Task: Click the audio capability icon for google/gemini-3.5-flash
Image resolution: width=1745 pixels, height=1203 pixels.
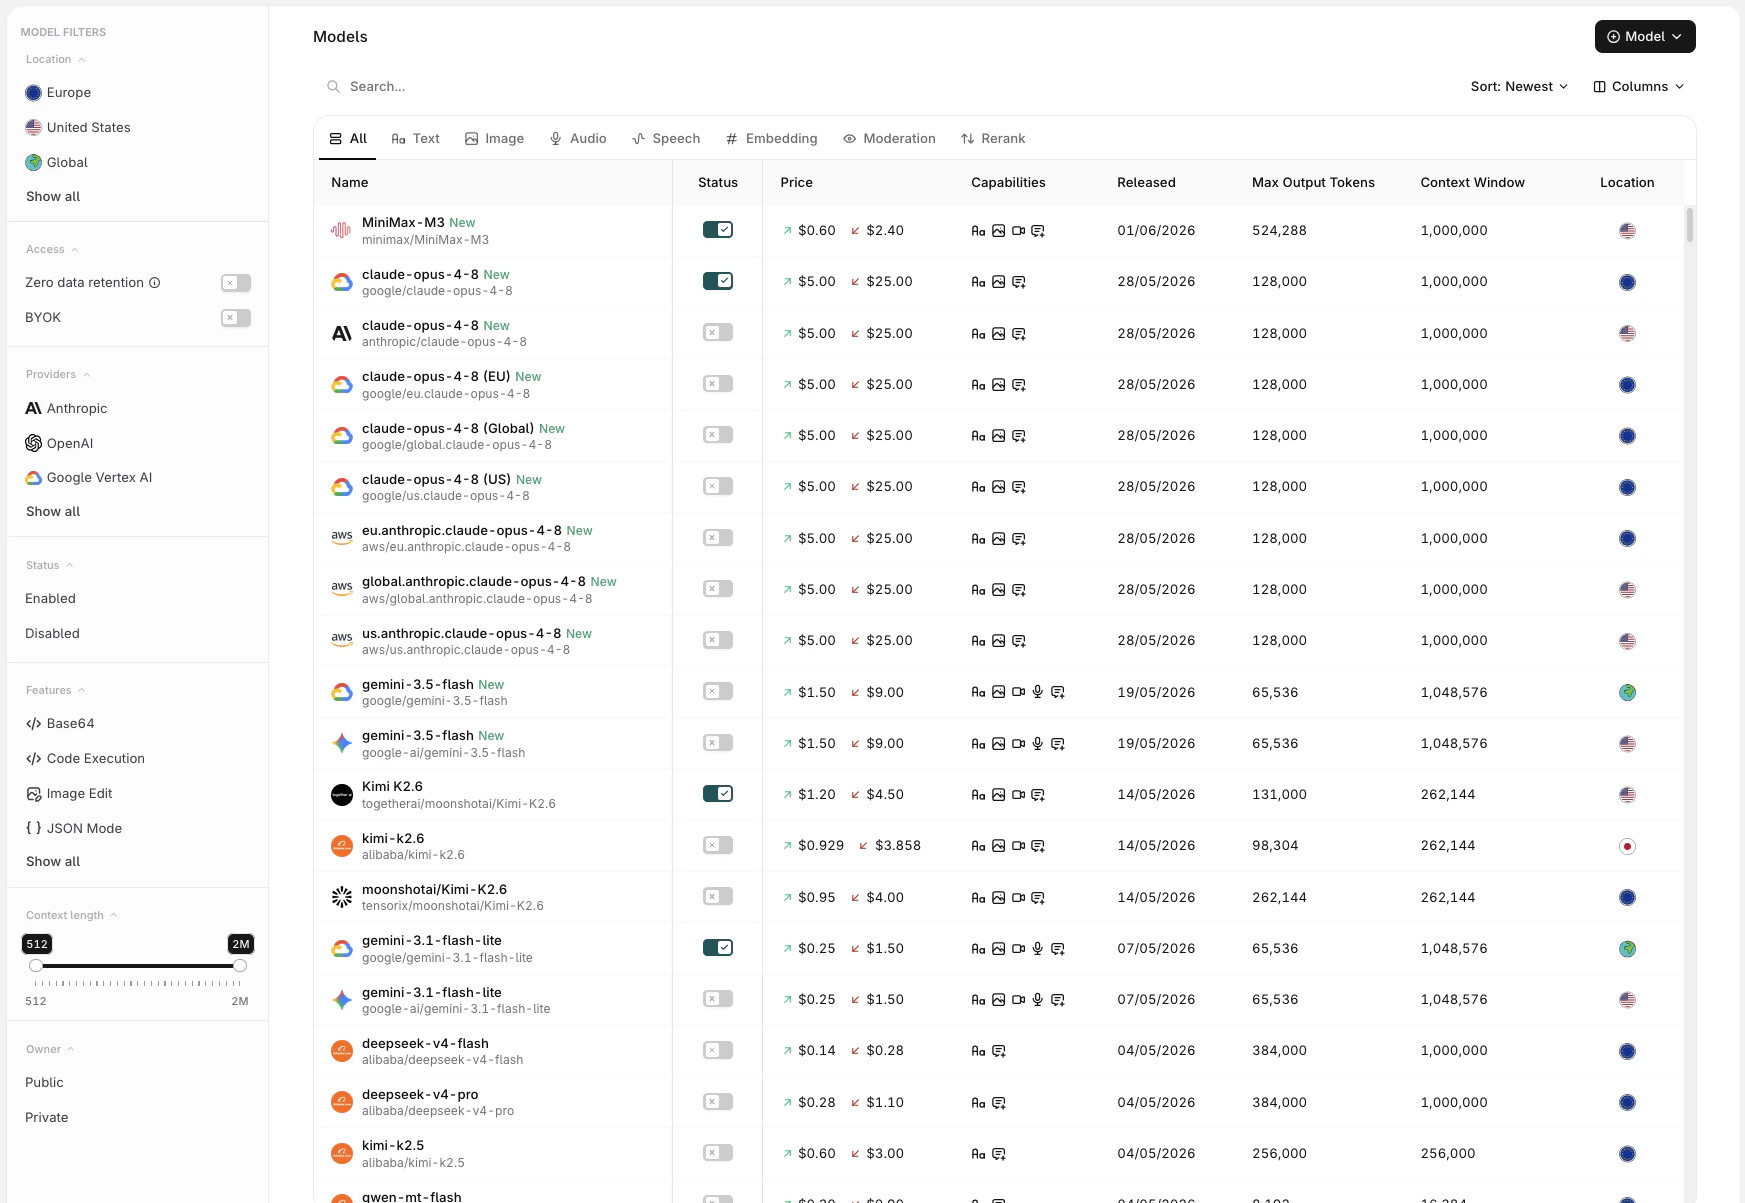Action: [x=1038, y=692]
